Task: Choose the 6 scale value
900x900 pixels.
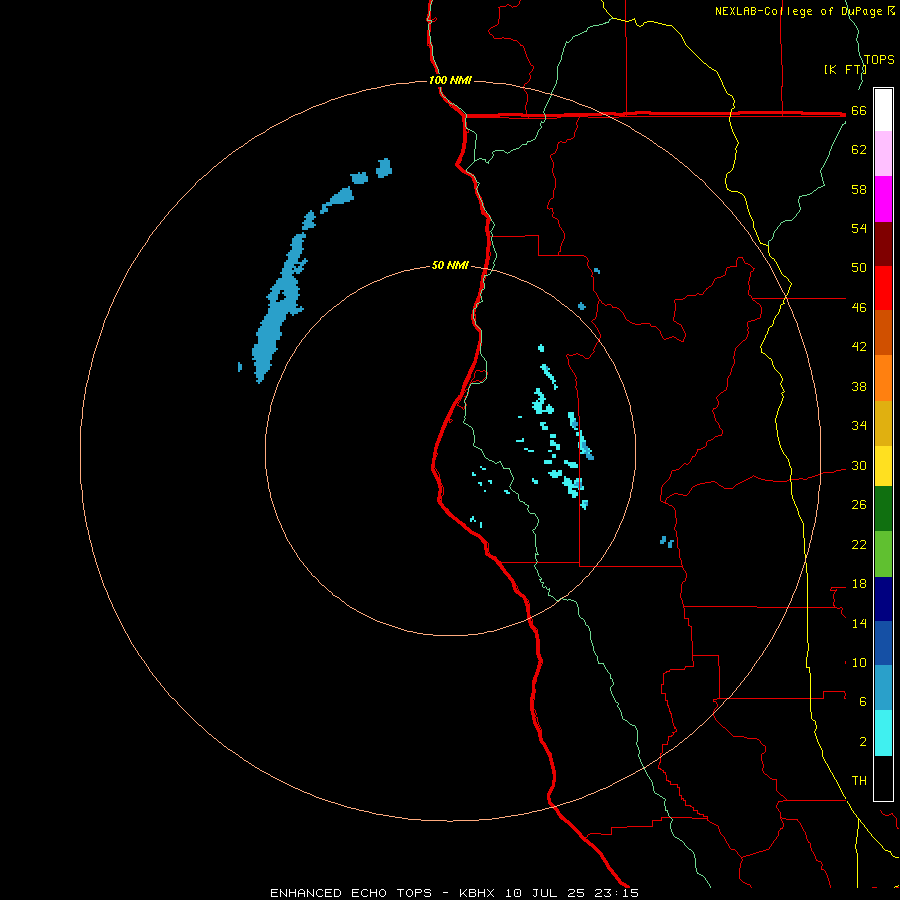Action: (862, 701)
